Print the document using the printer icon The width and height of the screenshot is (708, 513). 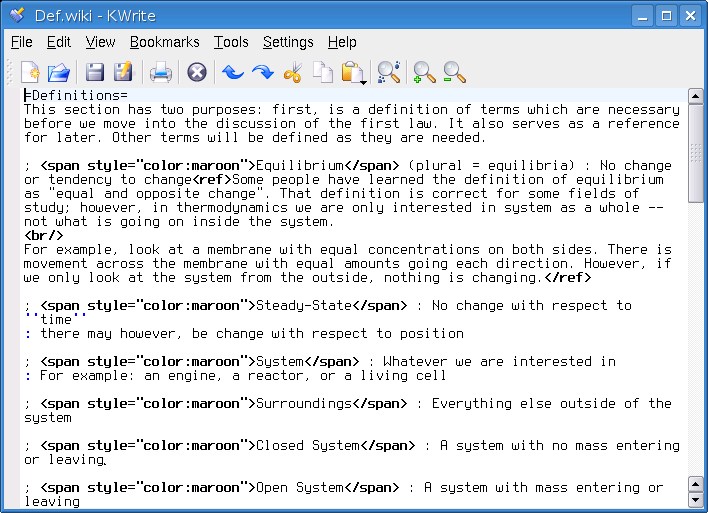(161, 72)
